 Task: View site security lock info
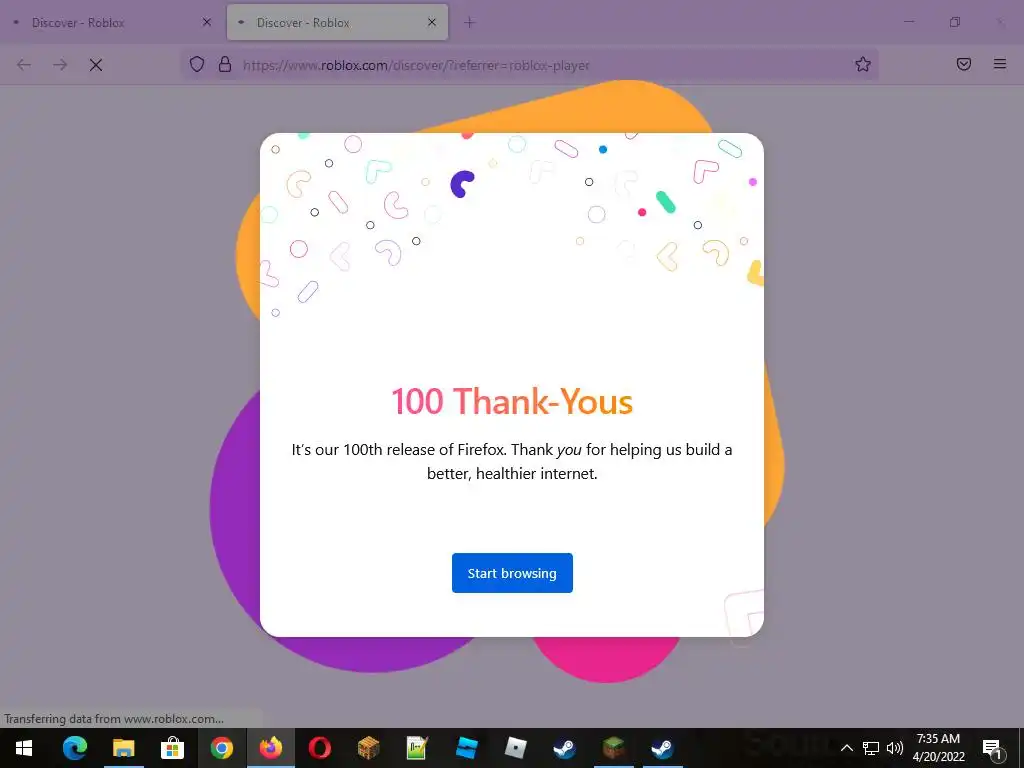[x=225, y=64]
